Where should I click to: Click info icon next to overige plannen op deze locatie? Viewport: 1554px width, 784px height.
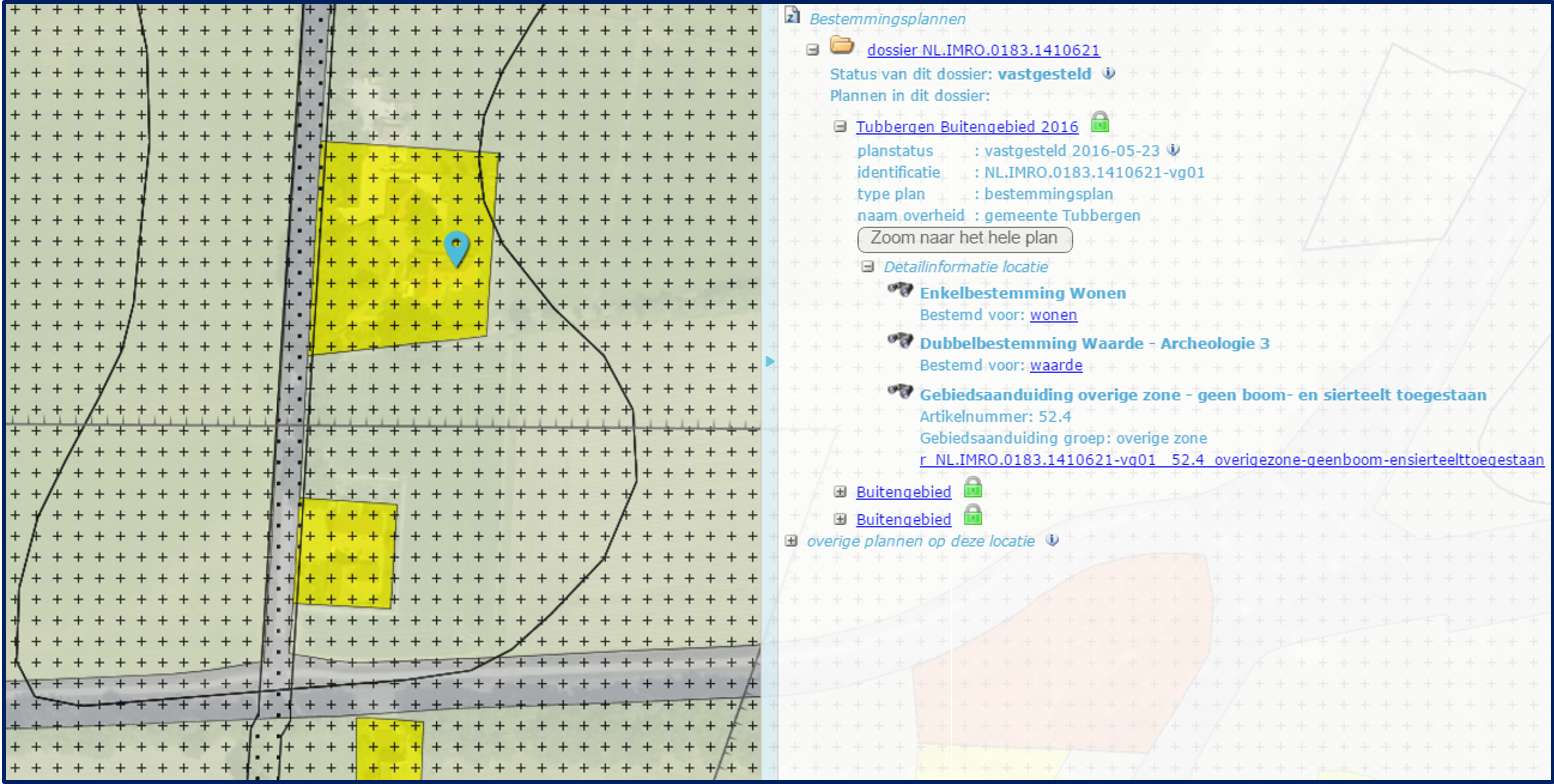click(1052, 540)
